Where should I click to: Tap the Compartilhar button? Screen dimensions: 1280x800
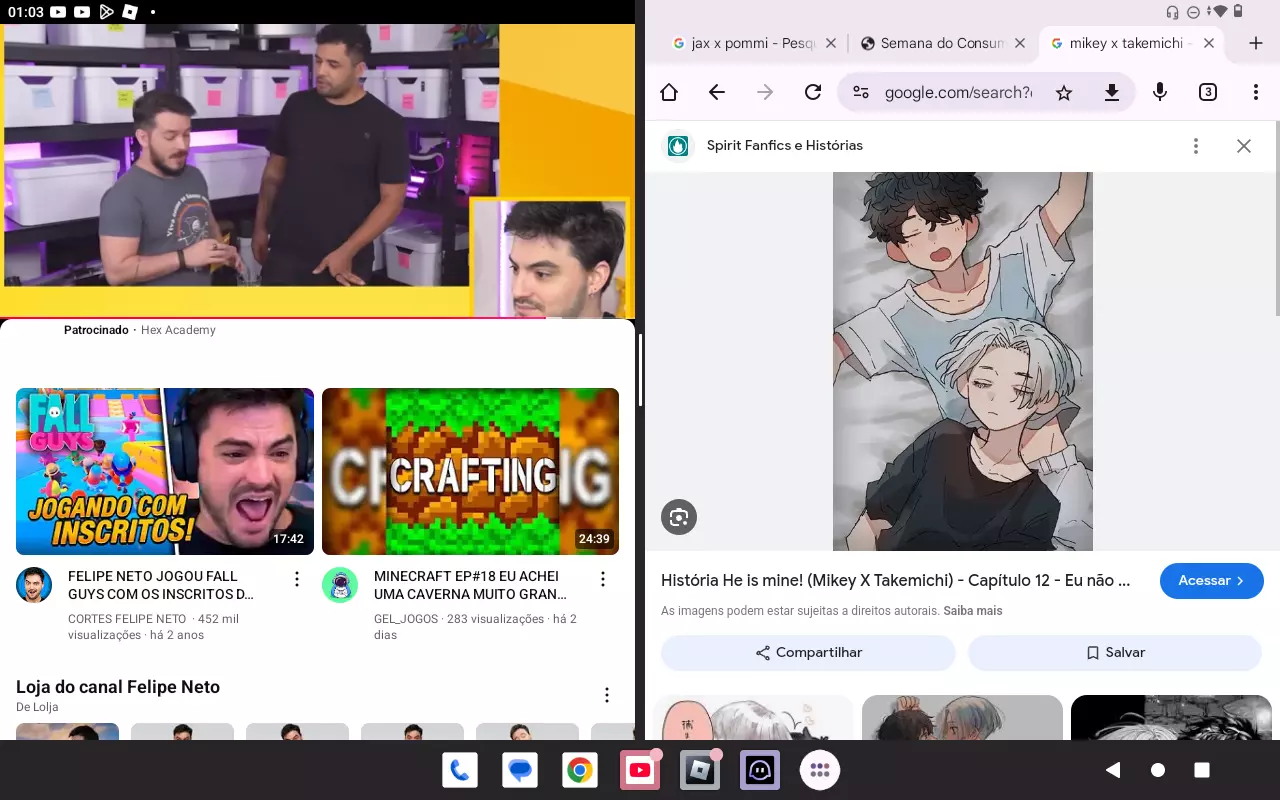[x=808, y=653]
